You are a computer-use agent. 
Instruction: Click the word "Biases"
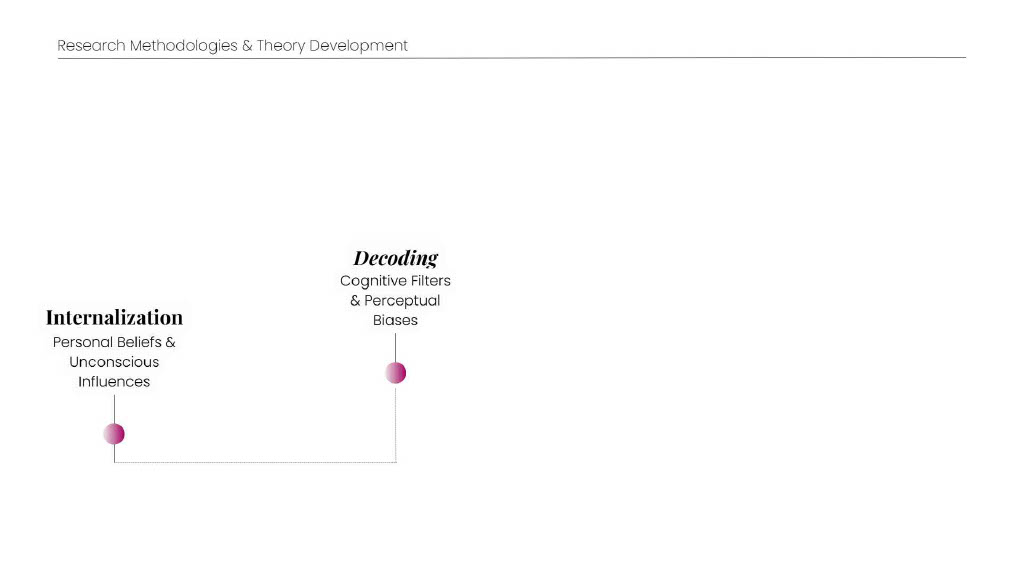[395, 321]
